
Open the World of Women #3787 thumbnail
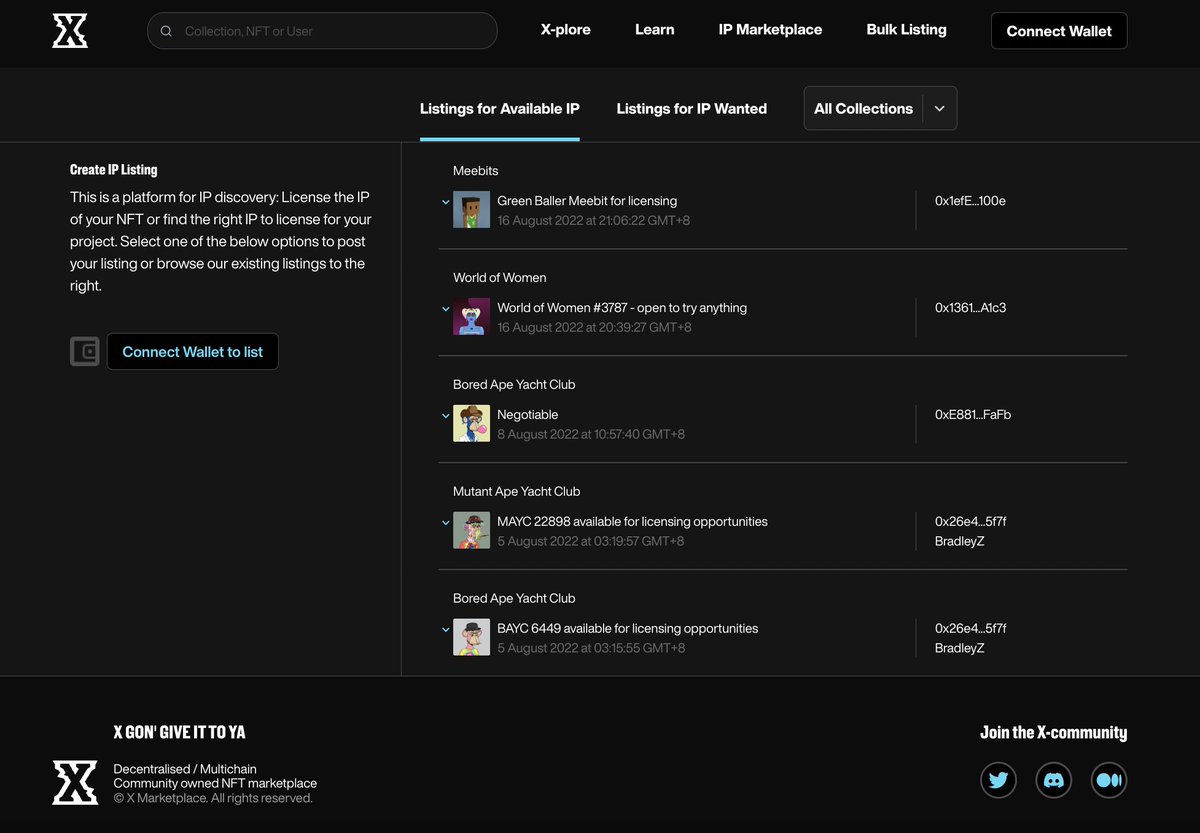point(471,317)
